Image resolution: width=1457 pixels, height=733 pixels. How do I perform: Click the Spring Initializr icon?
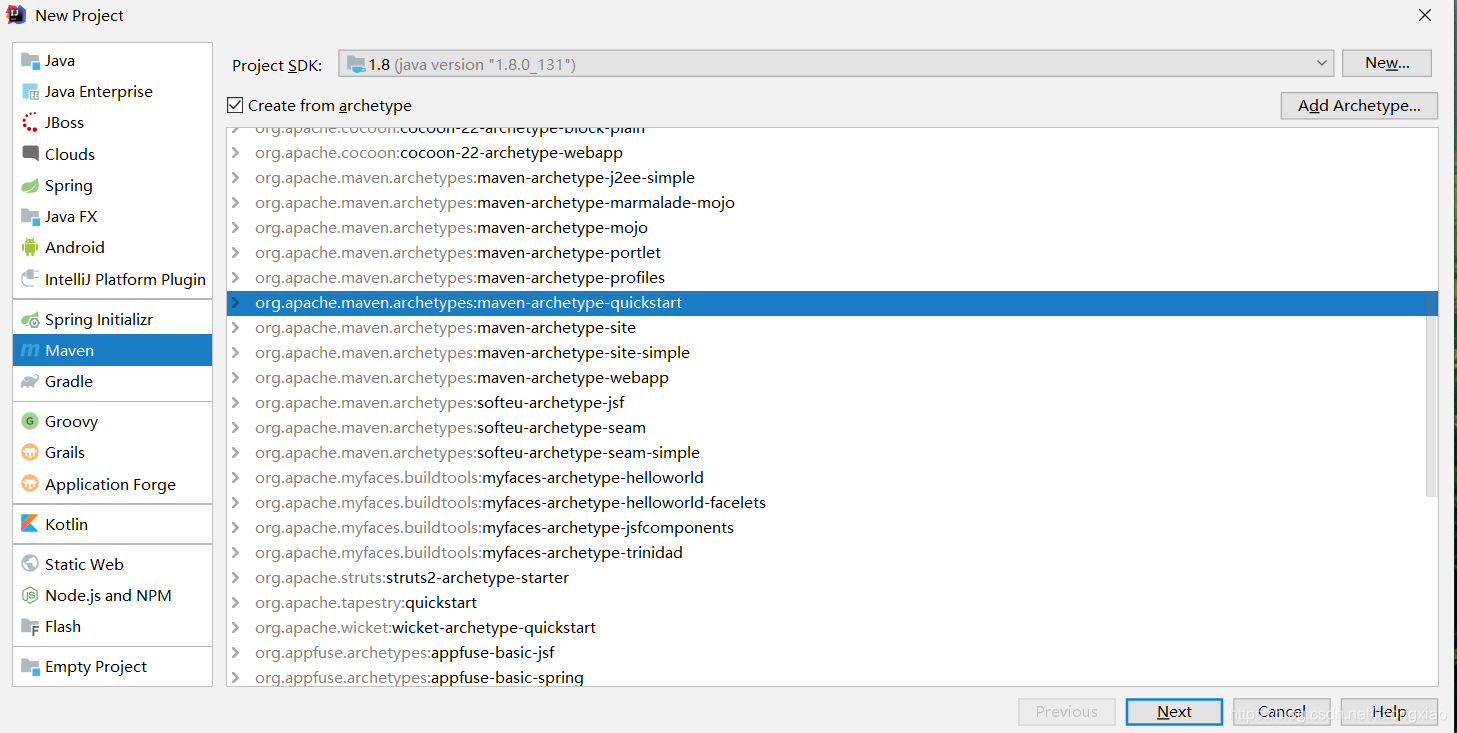tap(30, 319)
